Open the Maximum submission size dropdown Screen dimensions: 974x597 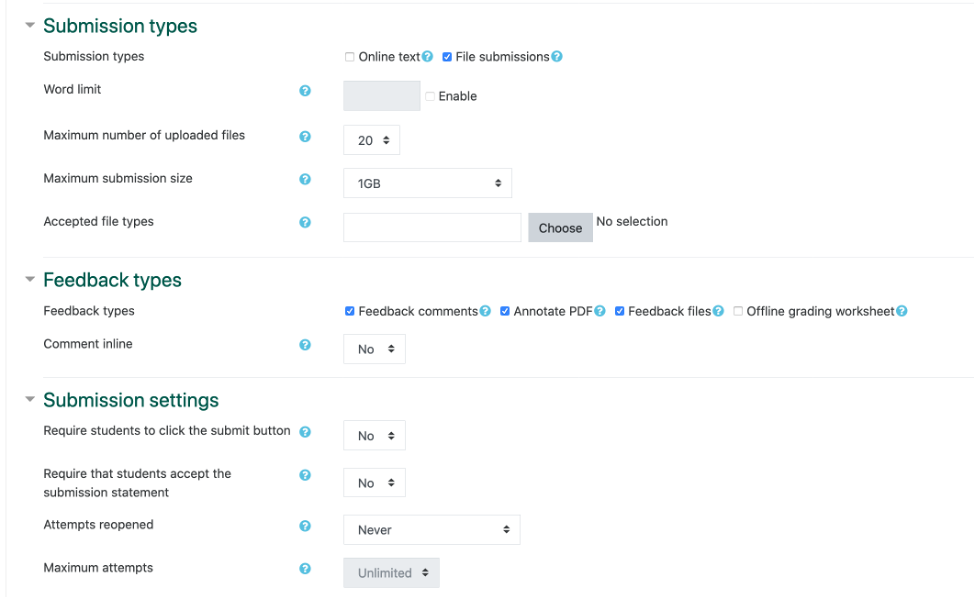pyautogui.click(x=427, y=183)
